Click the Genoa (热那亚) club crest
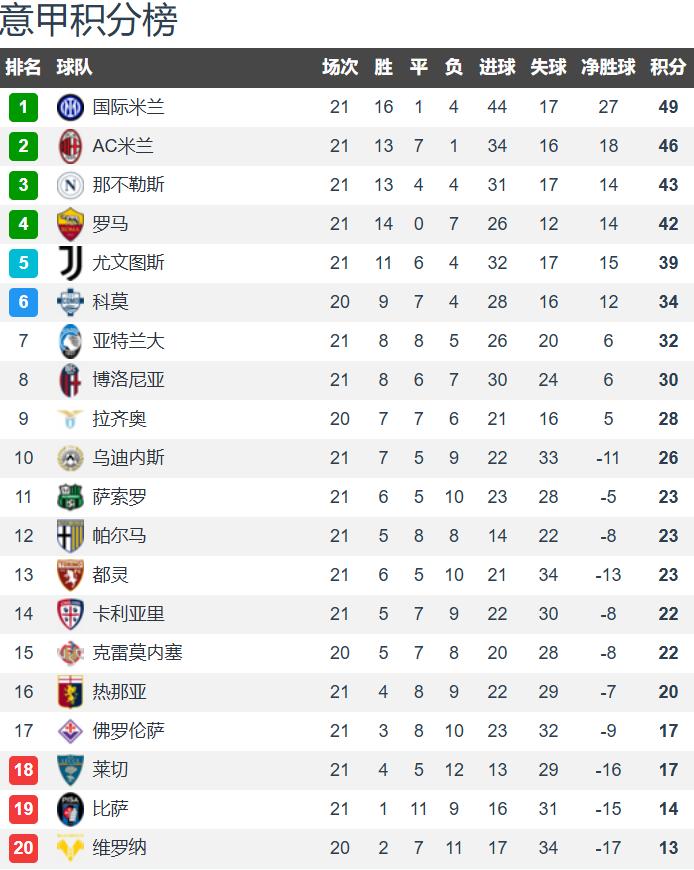 coord(71,692)
